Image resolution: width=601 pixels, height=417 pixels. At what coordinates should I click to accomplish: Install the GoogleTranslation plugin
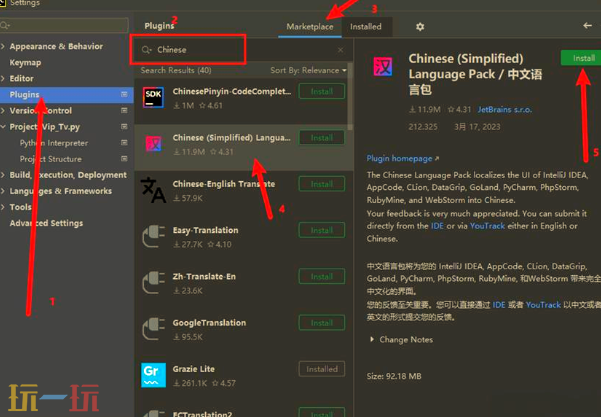pos(322,323)
